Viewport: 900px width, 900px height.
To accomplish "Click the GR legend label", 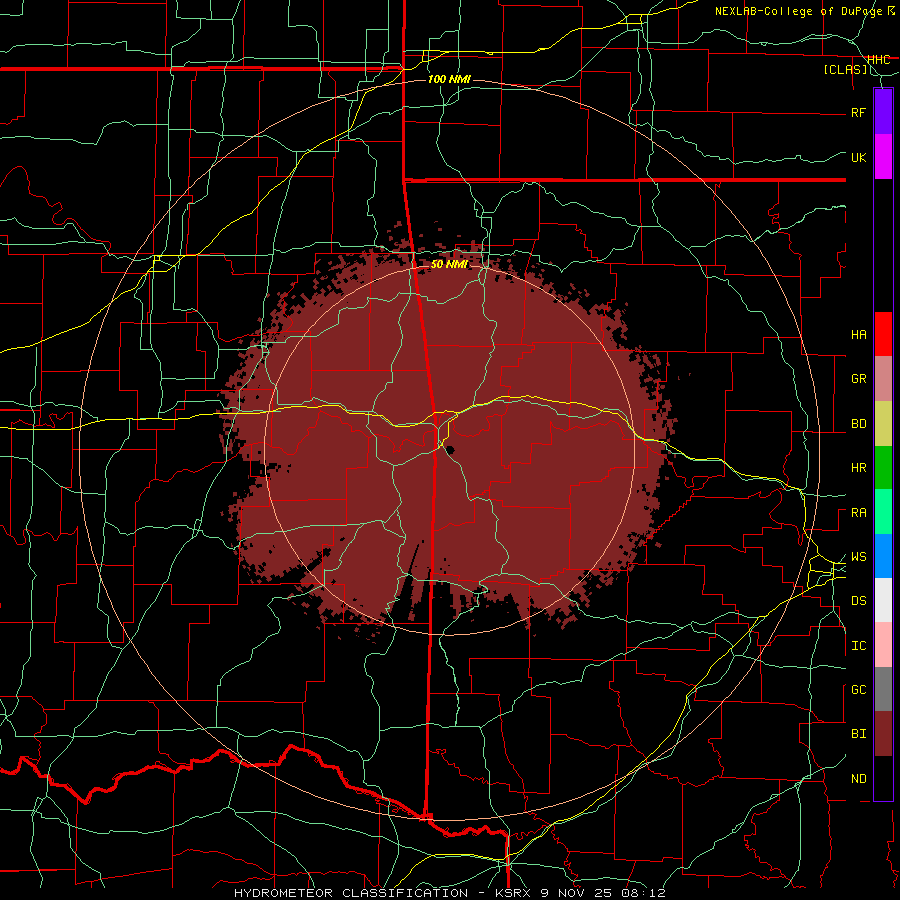I will coord(858,379).
